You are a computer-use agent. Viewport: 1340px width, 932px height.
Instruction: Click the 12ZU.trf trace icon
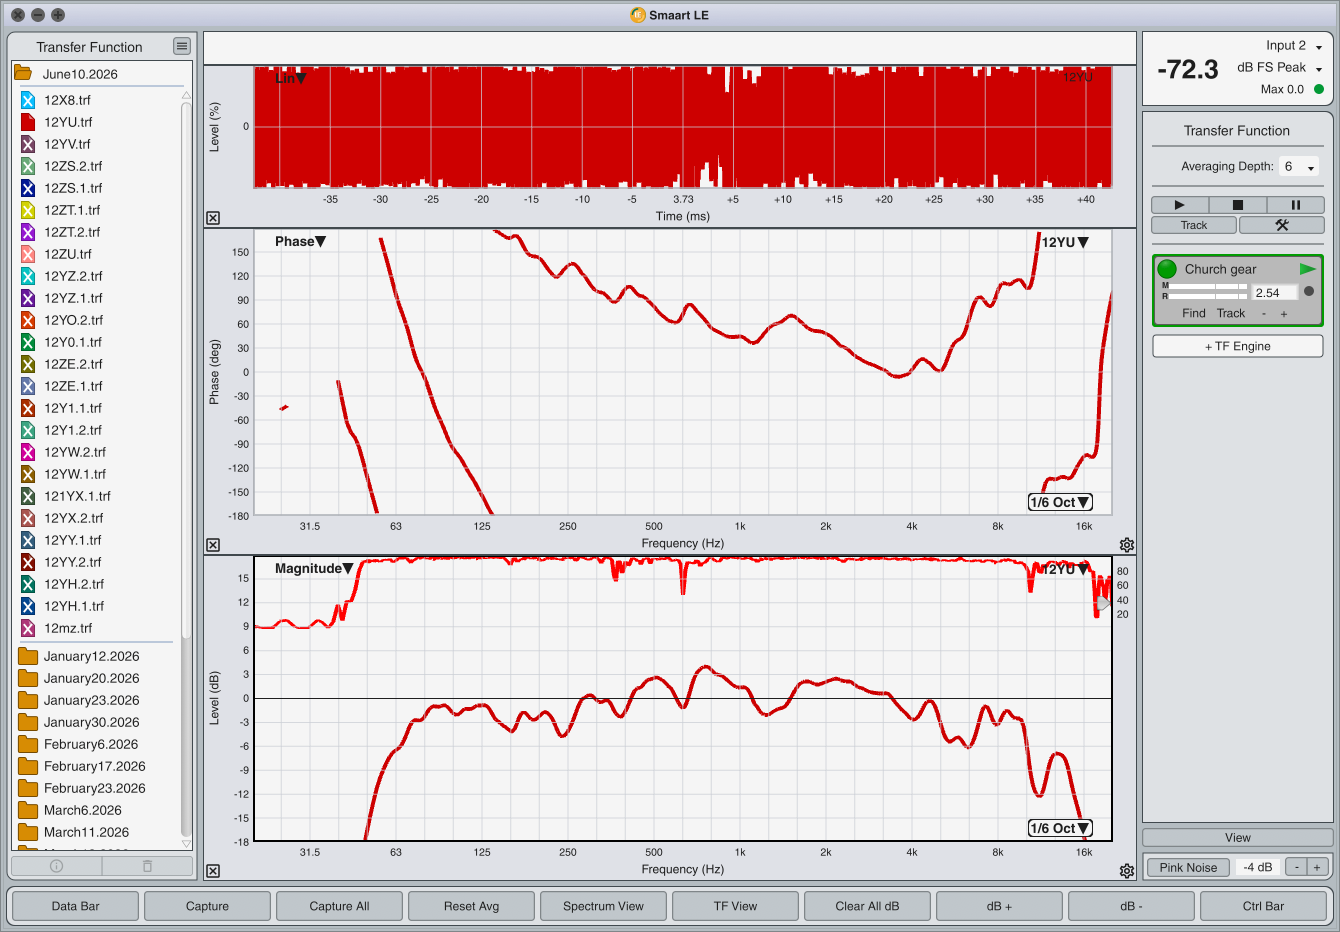pyautogui.click(x=28, y=254)
